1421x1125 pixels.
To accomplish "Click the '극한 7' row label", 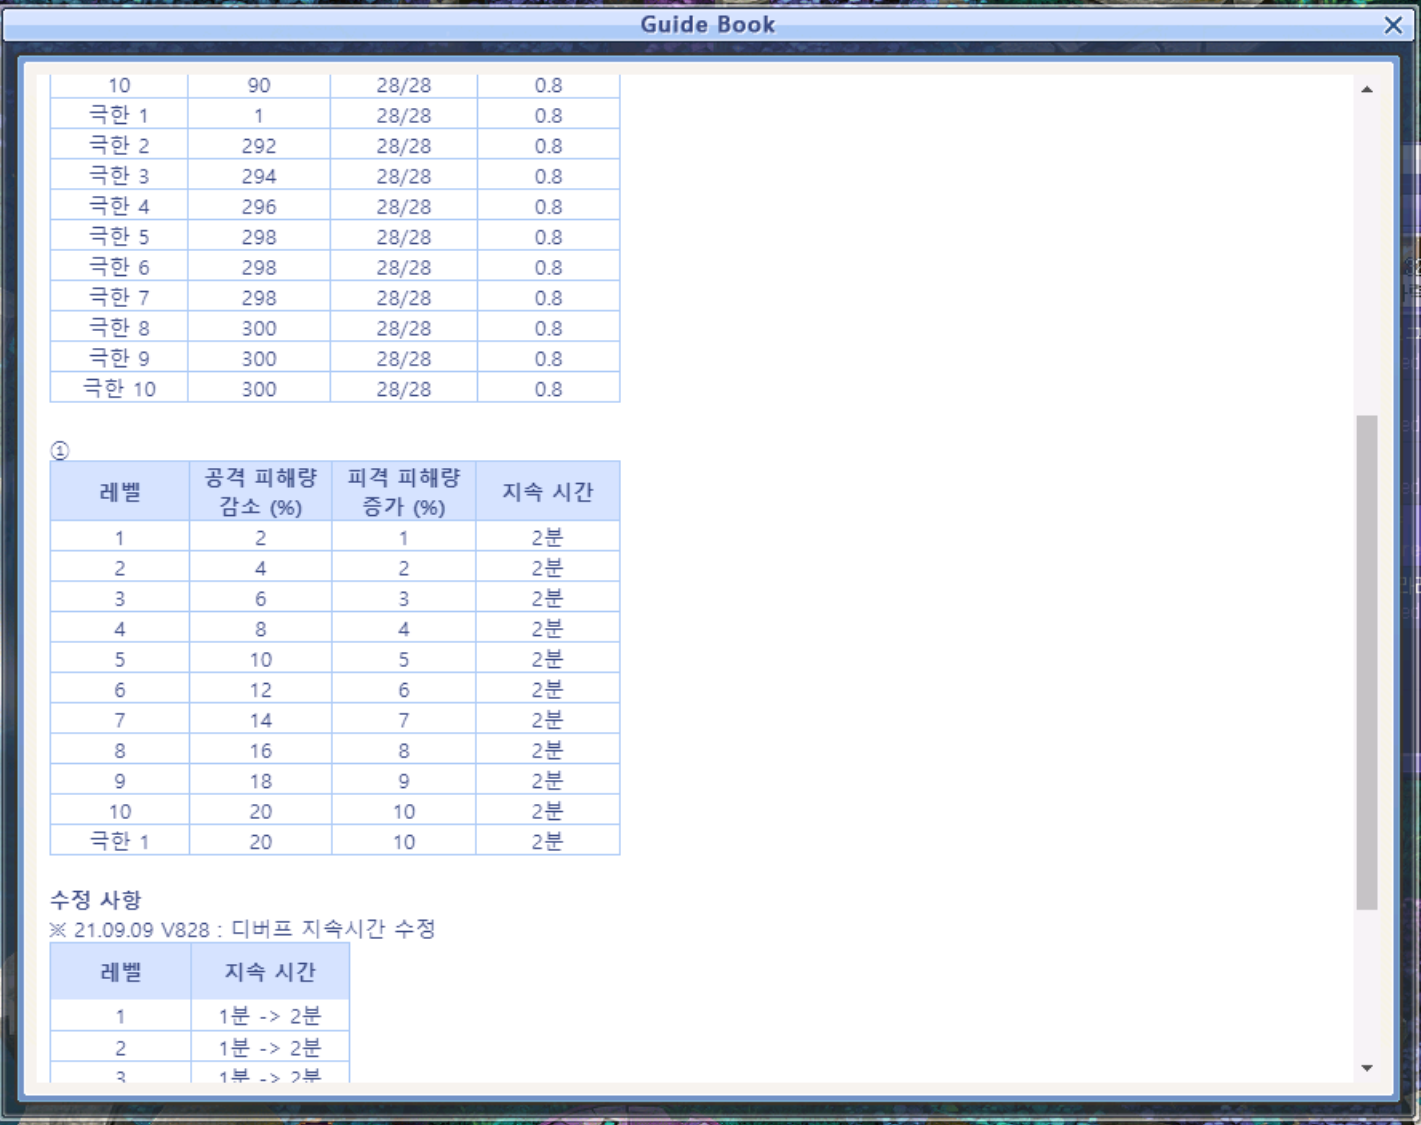I will pyautogui.click(x=119, y=297).
